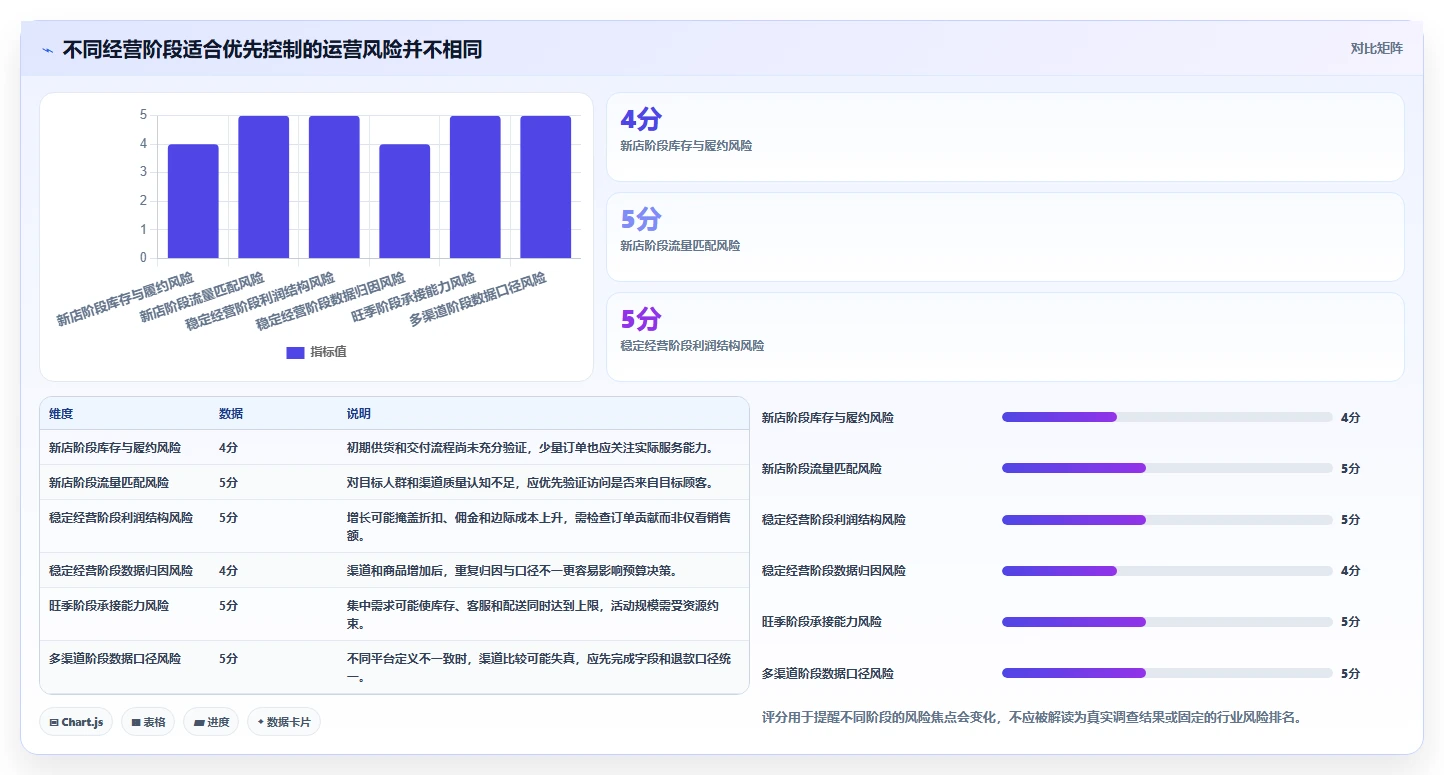Image resolution: width=1444 pixels, height=775 pixels.
Task: Click progress list label 旺季阶段承接能力风险
Action: (x=822, y=622)
